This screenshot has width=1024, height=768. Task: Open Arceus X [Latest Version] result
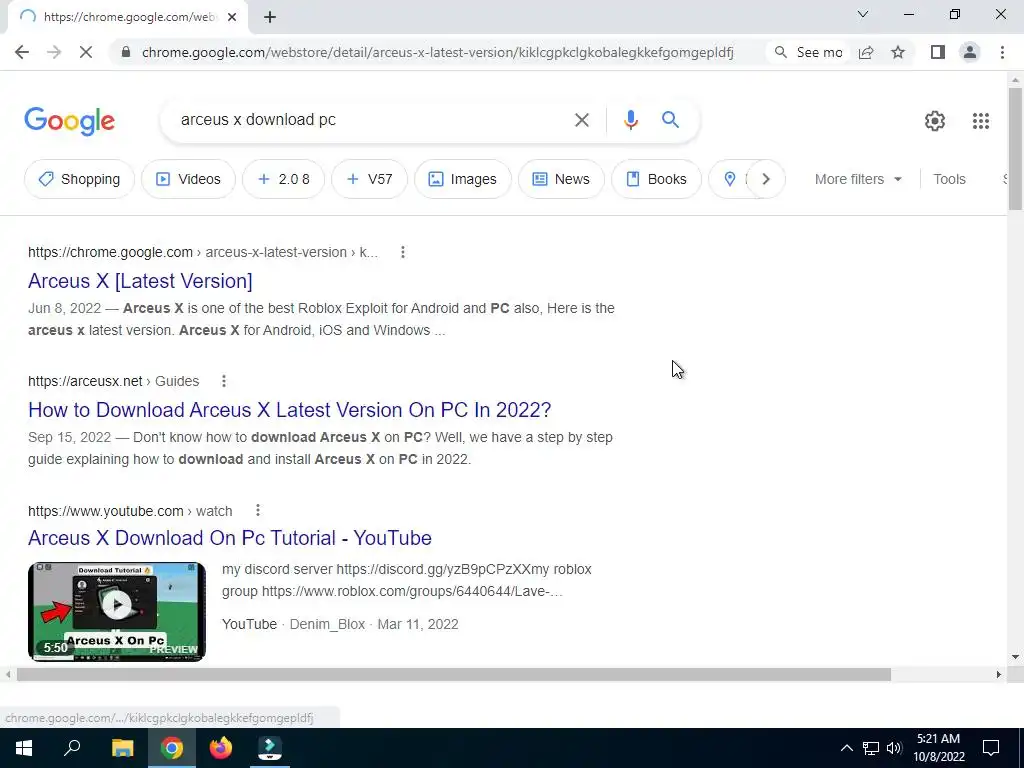140,281
